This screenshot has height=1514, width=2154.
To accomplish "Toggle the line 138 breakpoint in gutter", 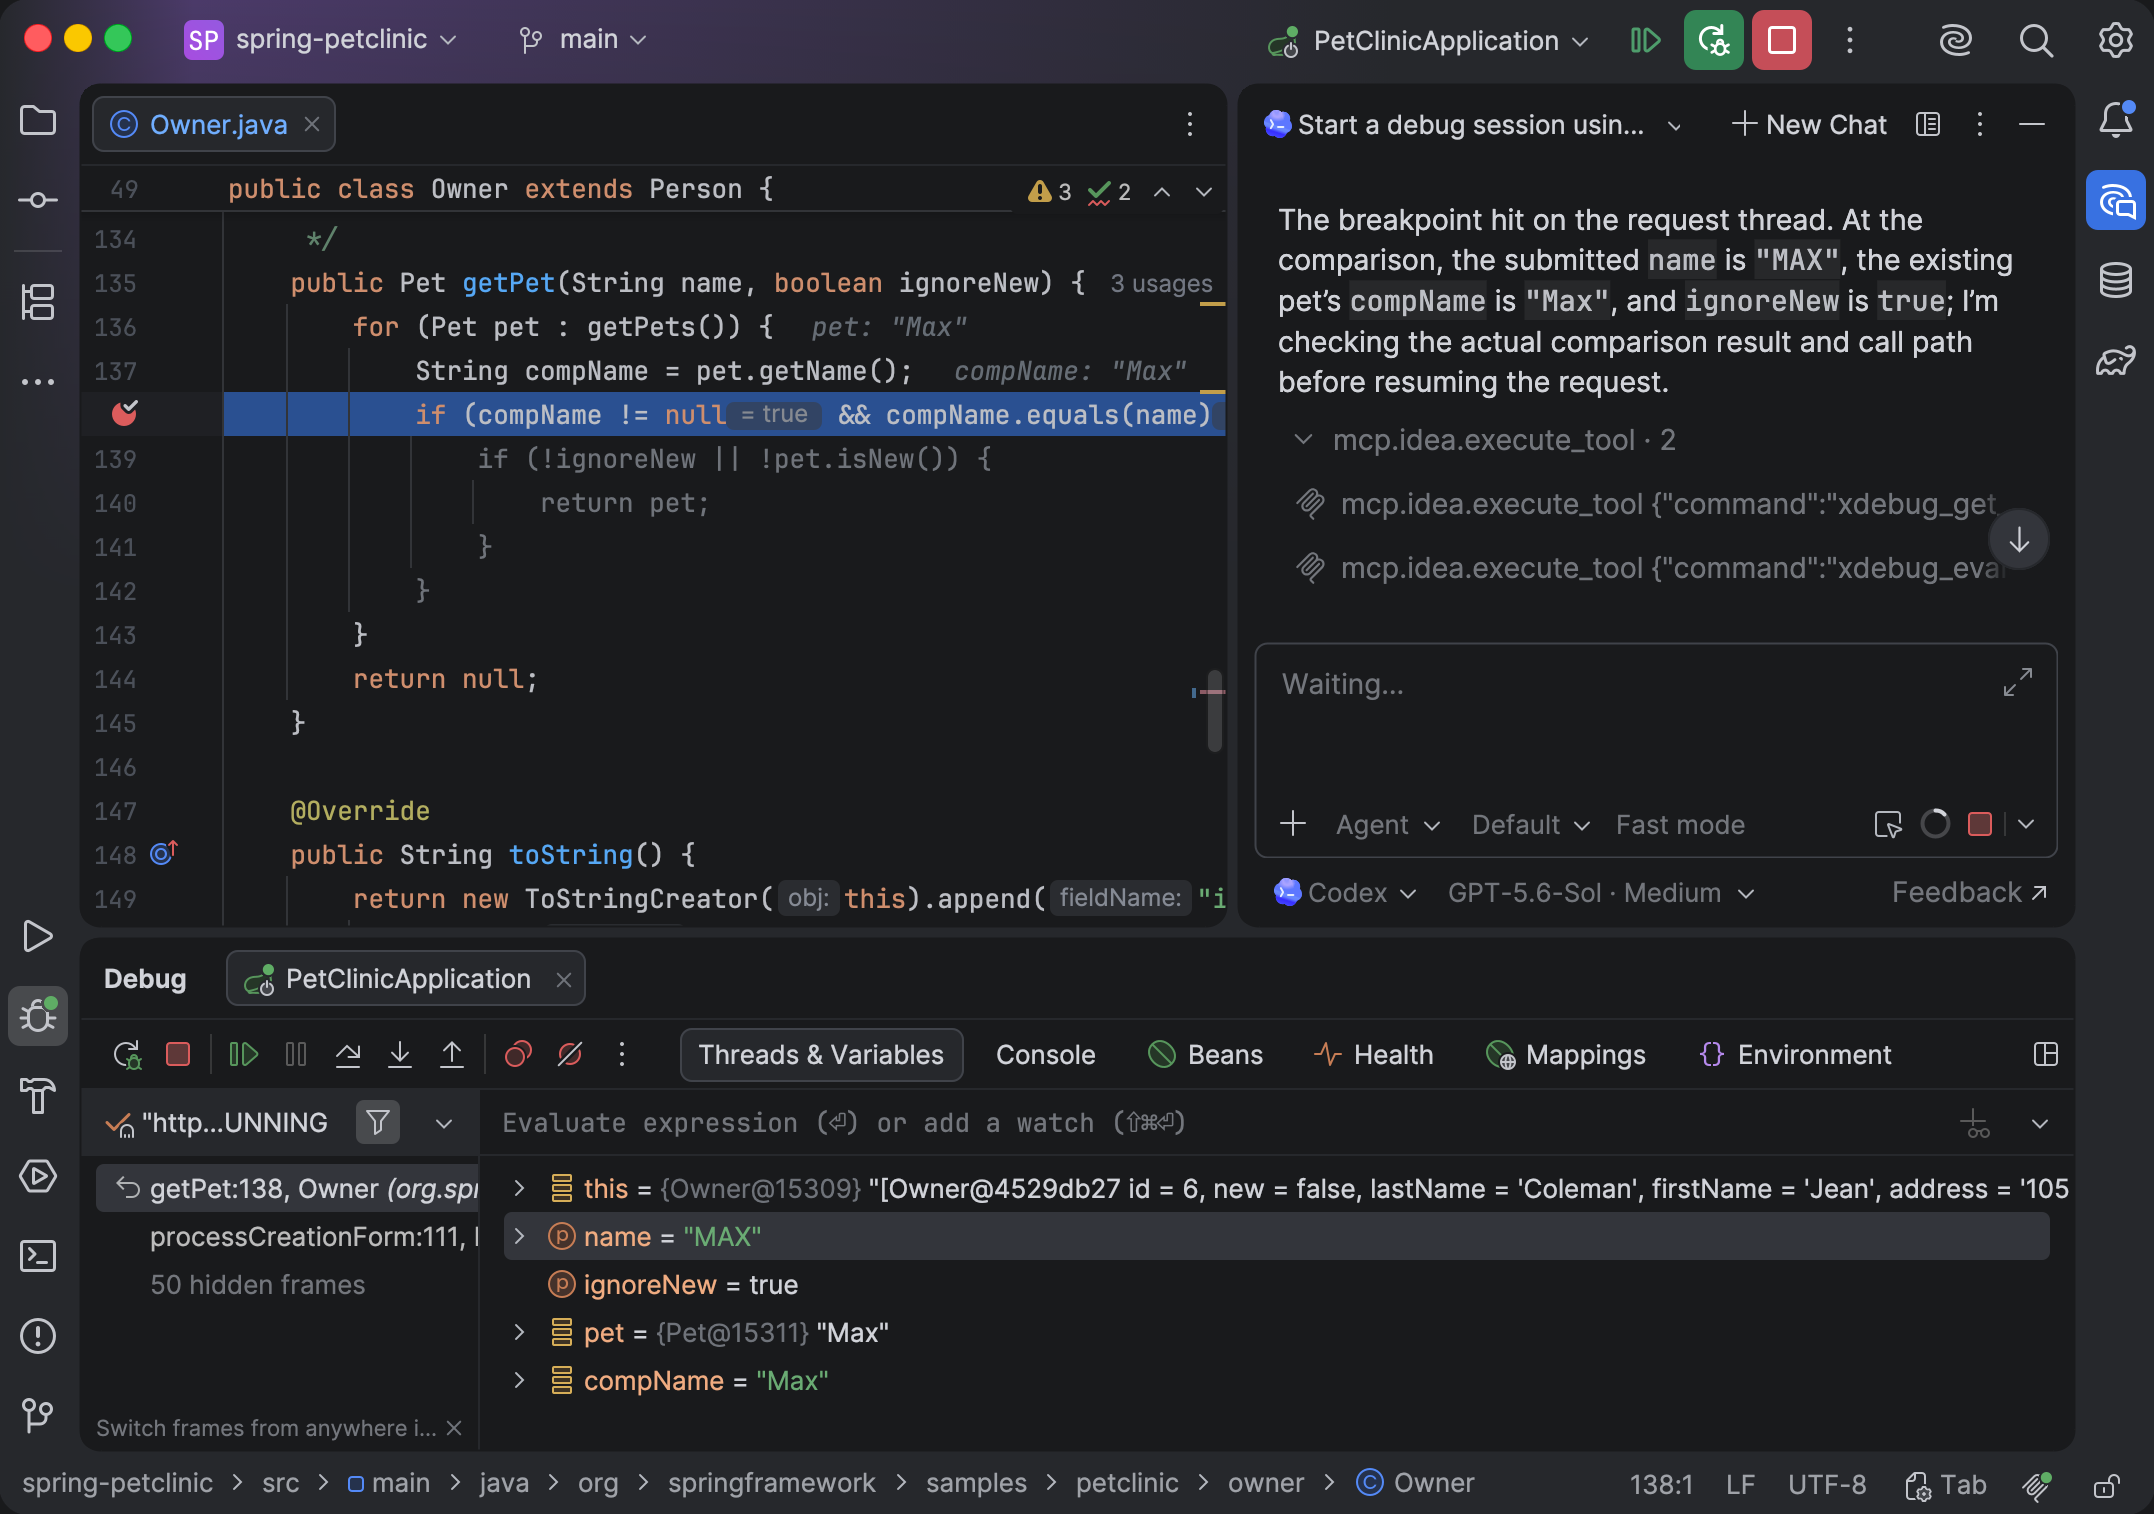I will coord(124,413).
